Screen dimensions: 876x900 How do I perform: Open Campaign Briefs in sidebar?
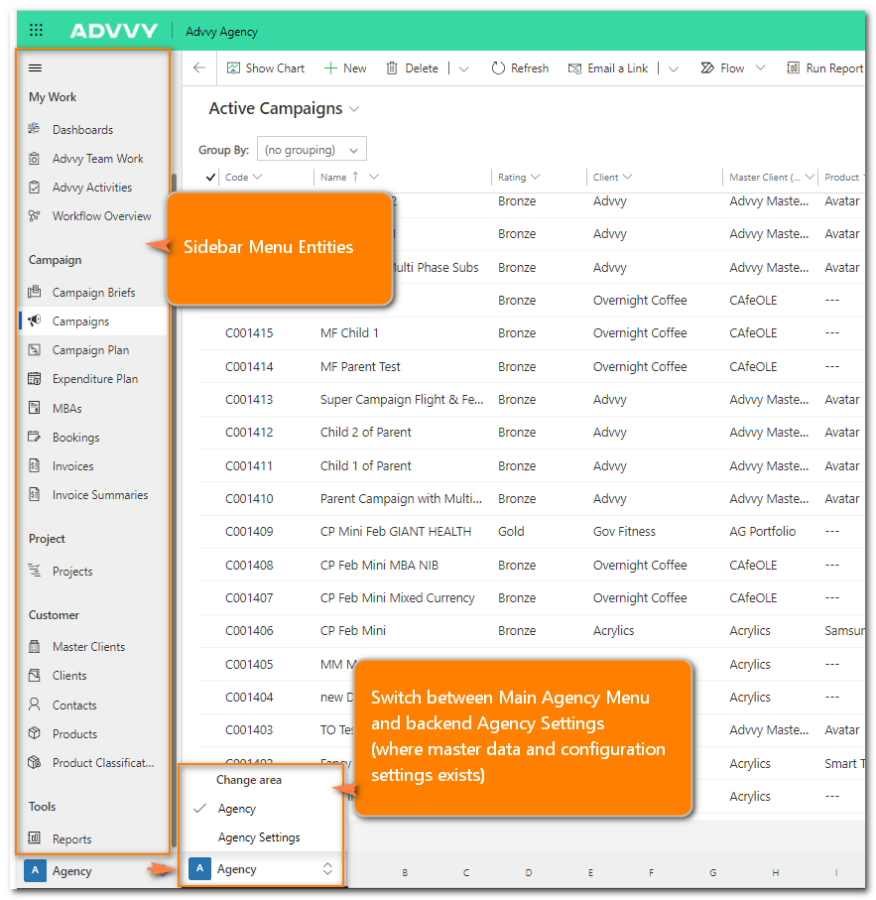coord(93,293)
